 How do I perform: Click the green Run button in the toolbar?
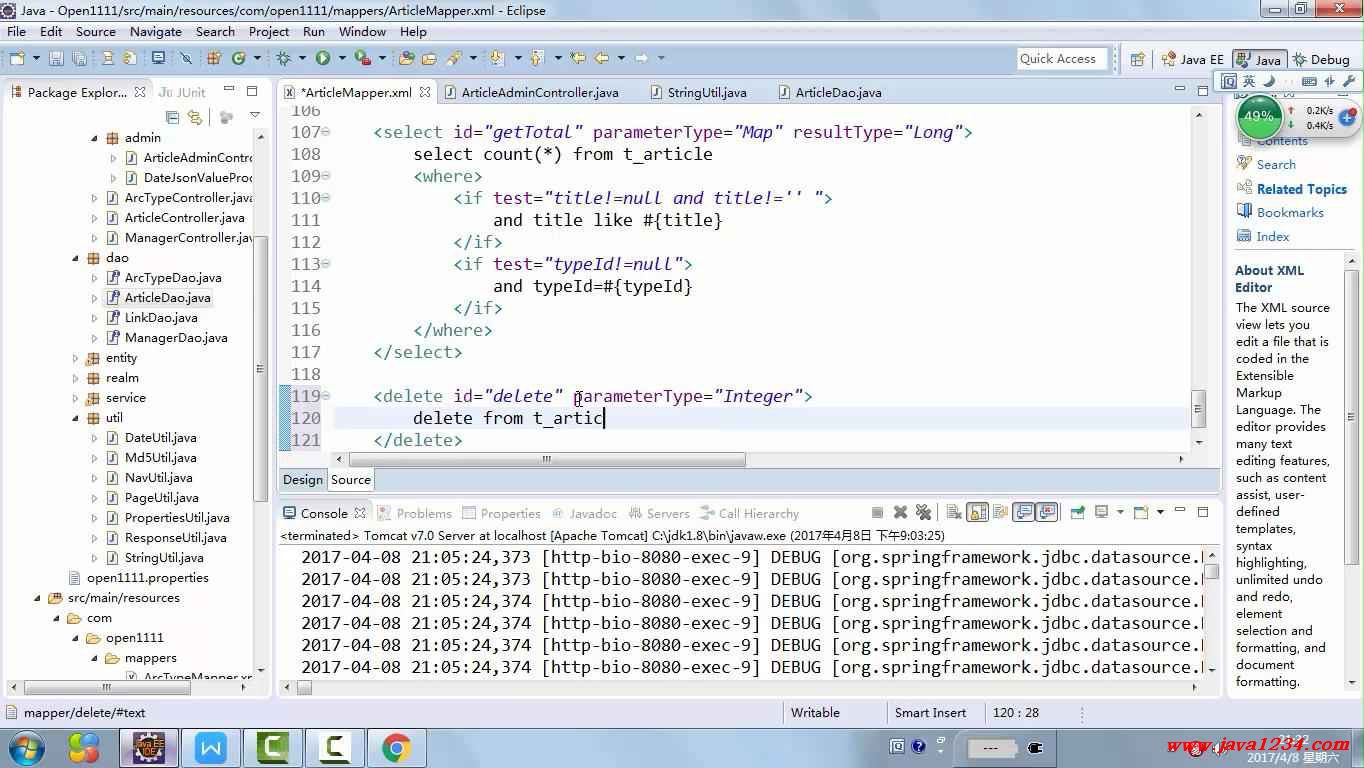point(323,59)
